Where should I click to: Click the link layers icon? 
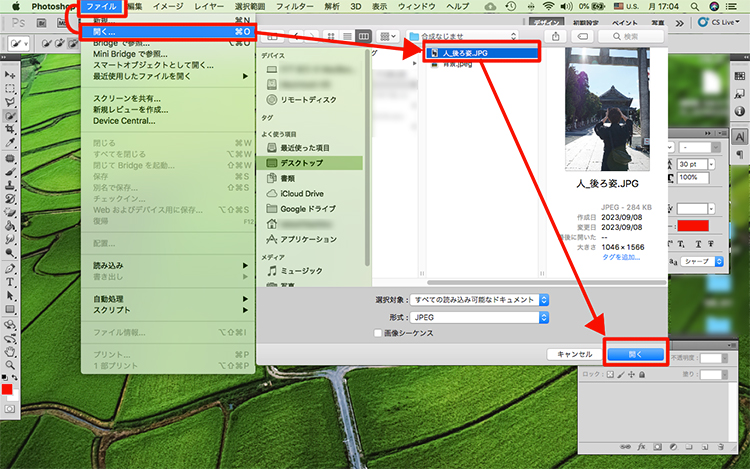tap(626, 447)
